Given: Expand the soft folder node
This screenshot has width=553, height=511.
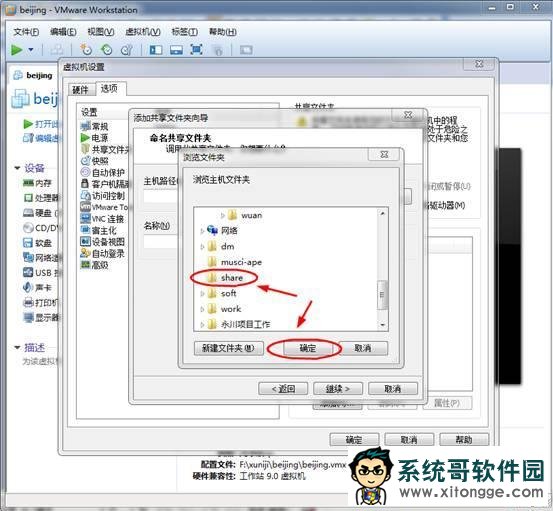Looking at the screenshot, I should point(202,293).
